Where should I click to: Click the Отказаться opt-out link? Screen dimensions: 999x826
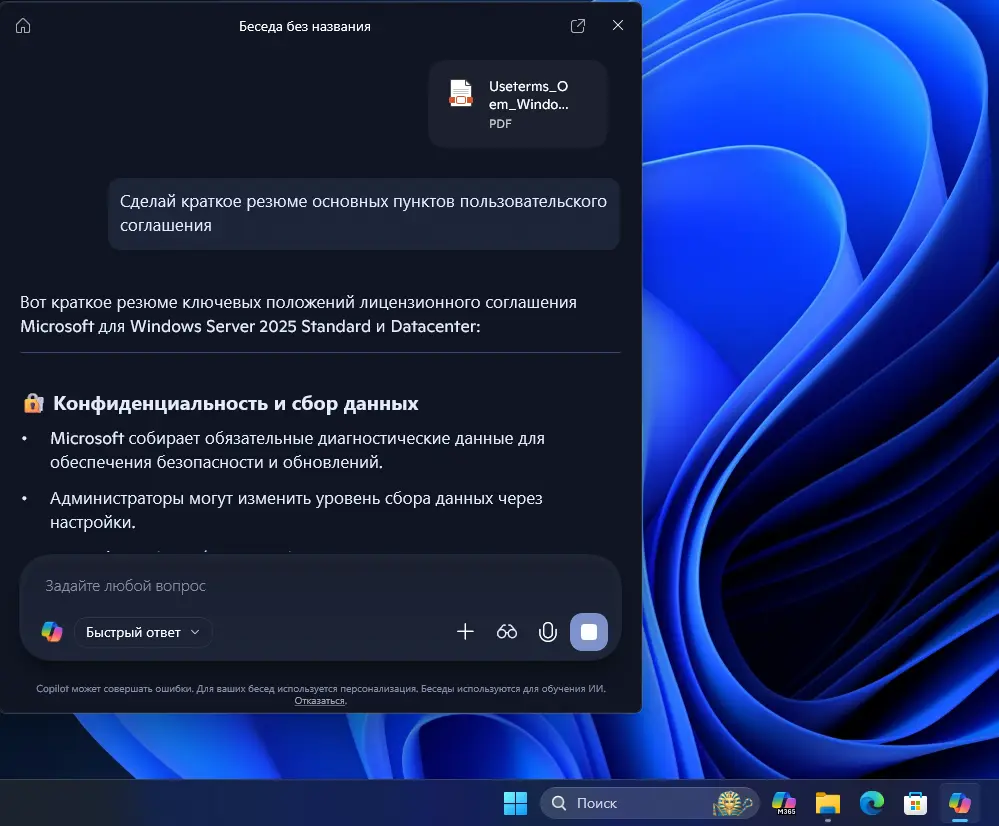(x=320, y=701)
